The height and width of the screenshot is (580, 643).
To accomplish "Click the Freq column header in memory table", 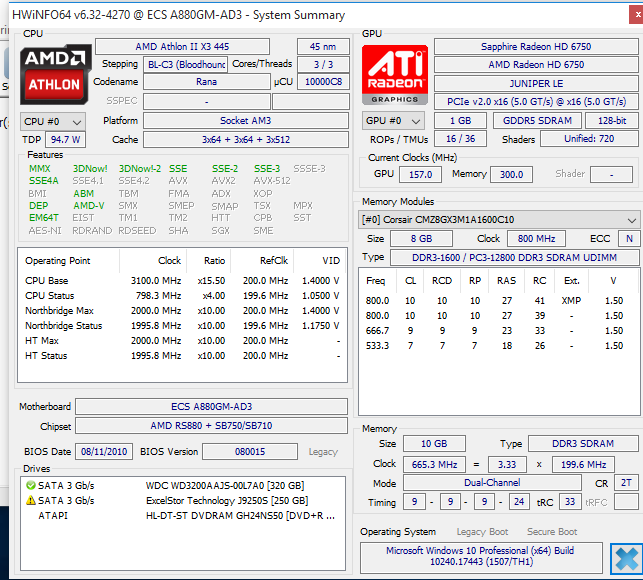I will click(x=377, y=281).
